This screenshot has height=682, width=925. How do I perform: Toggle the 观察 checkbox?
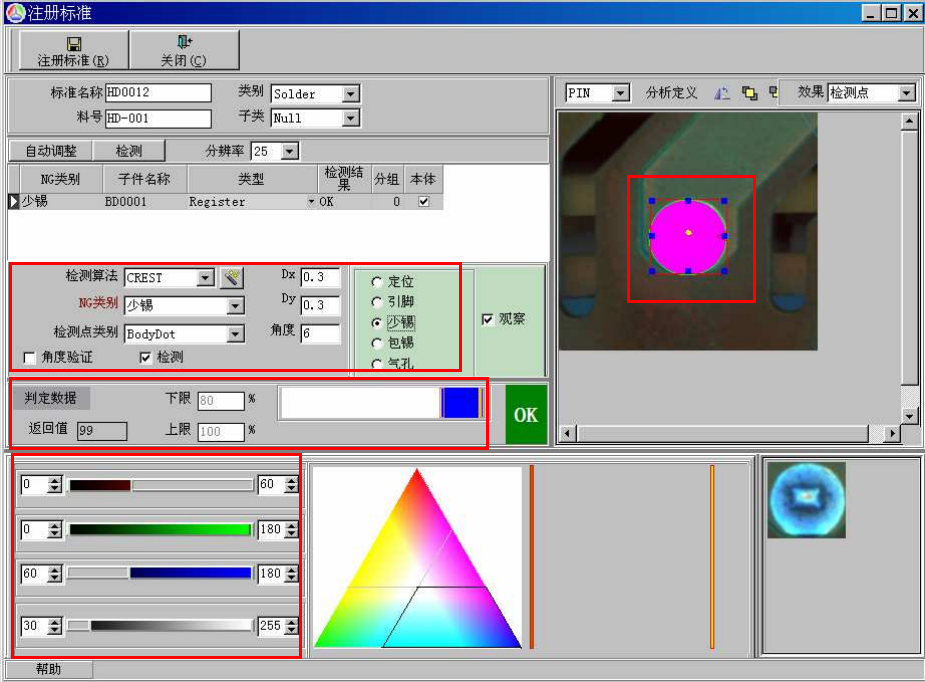pyautogui.click(x=487, y=319)
